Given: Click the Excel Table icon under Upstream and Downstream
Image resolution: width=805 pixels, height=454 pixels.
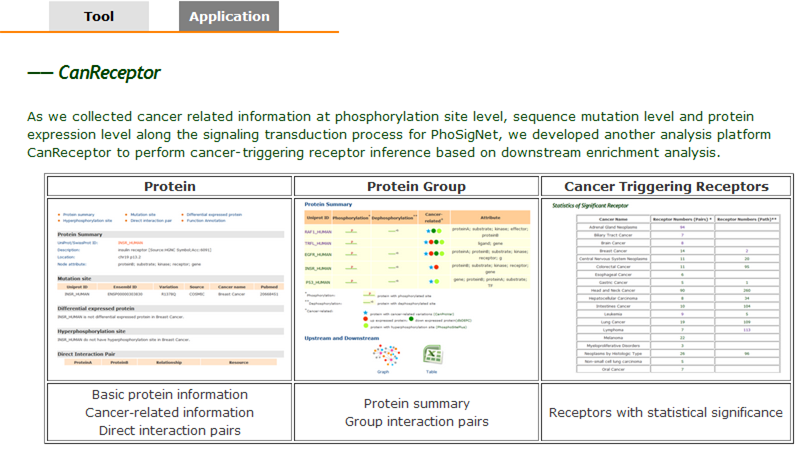Looking at the screenshot, I should [x=432, y=355].
